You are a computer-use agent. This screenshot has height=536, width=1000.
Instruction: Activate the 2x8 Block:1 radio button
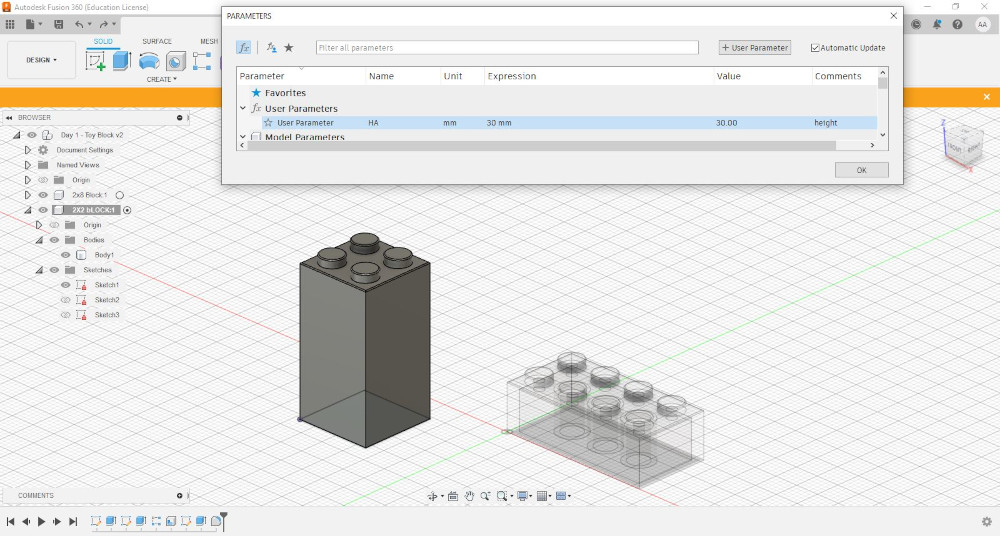click(x=120, y=195)
